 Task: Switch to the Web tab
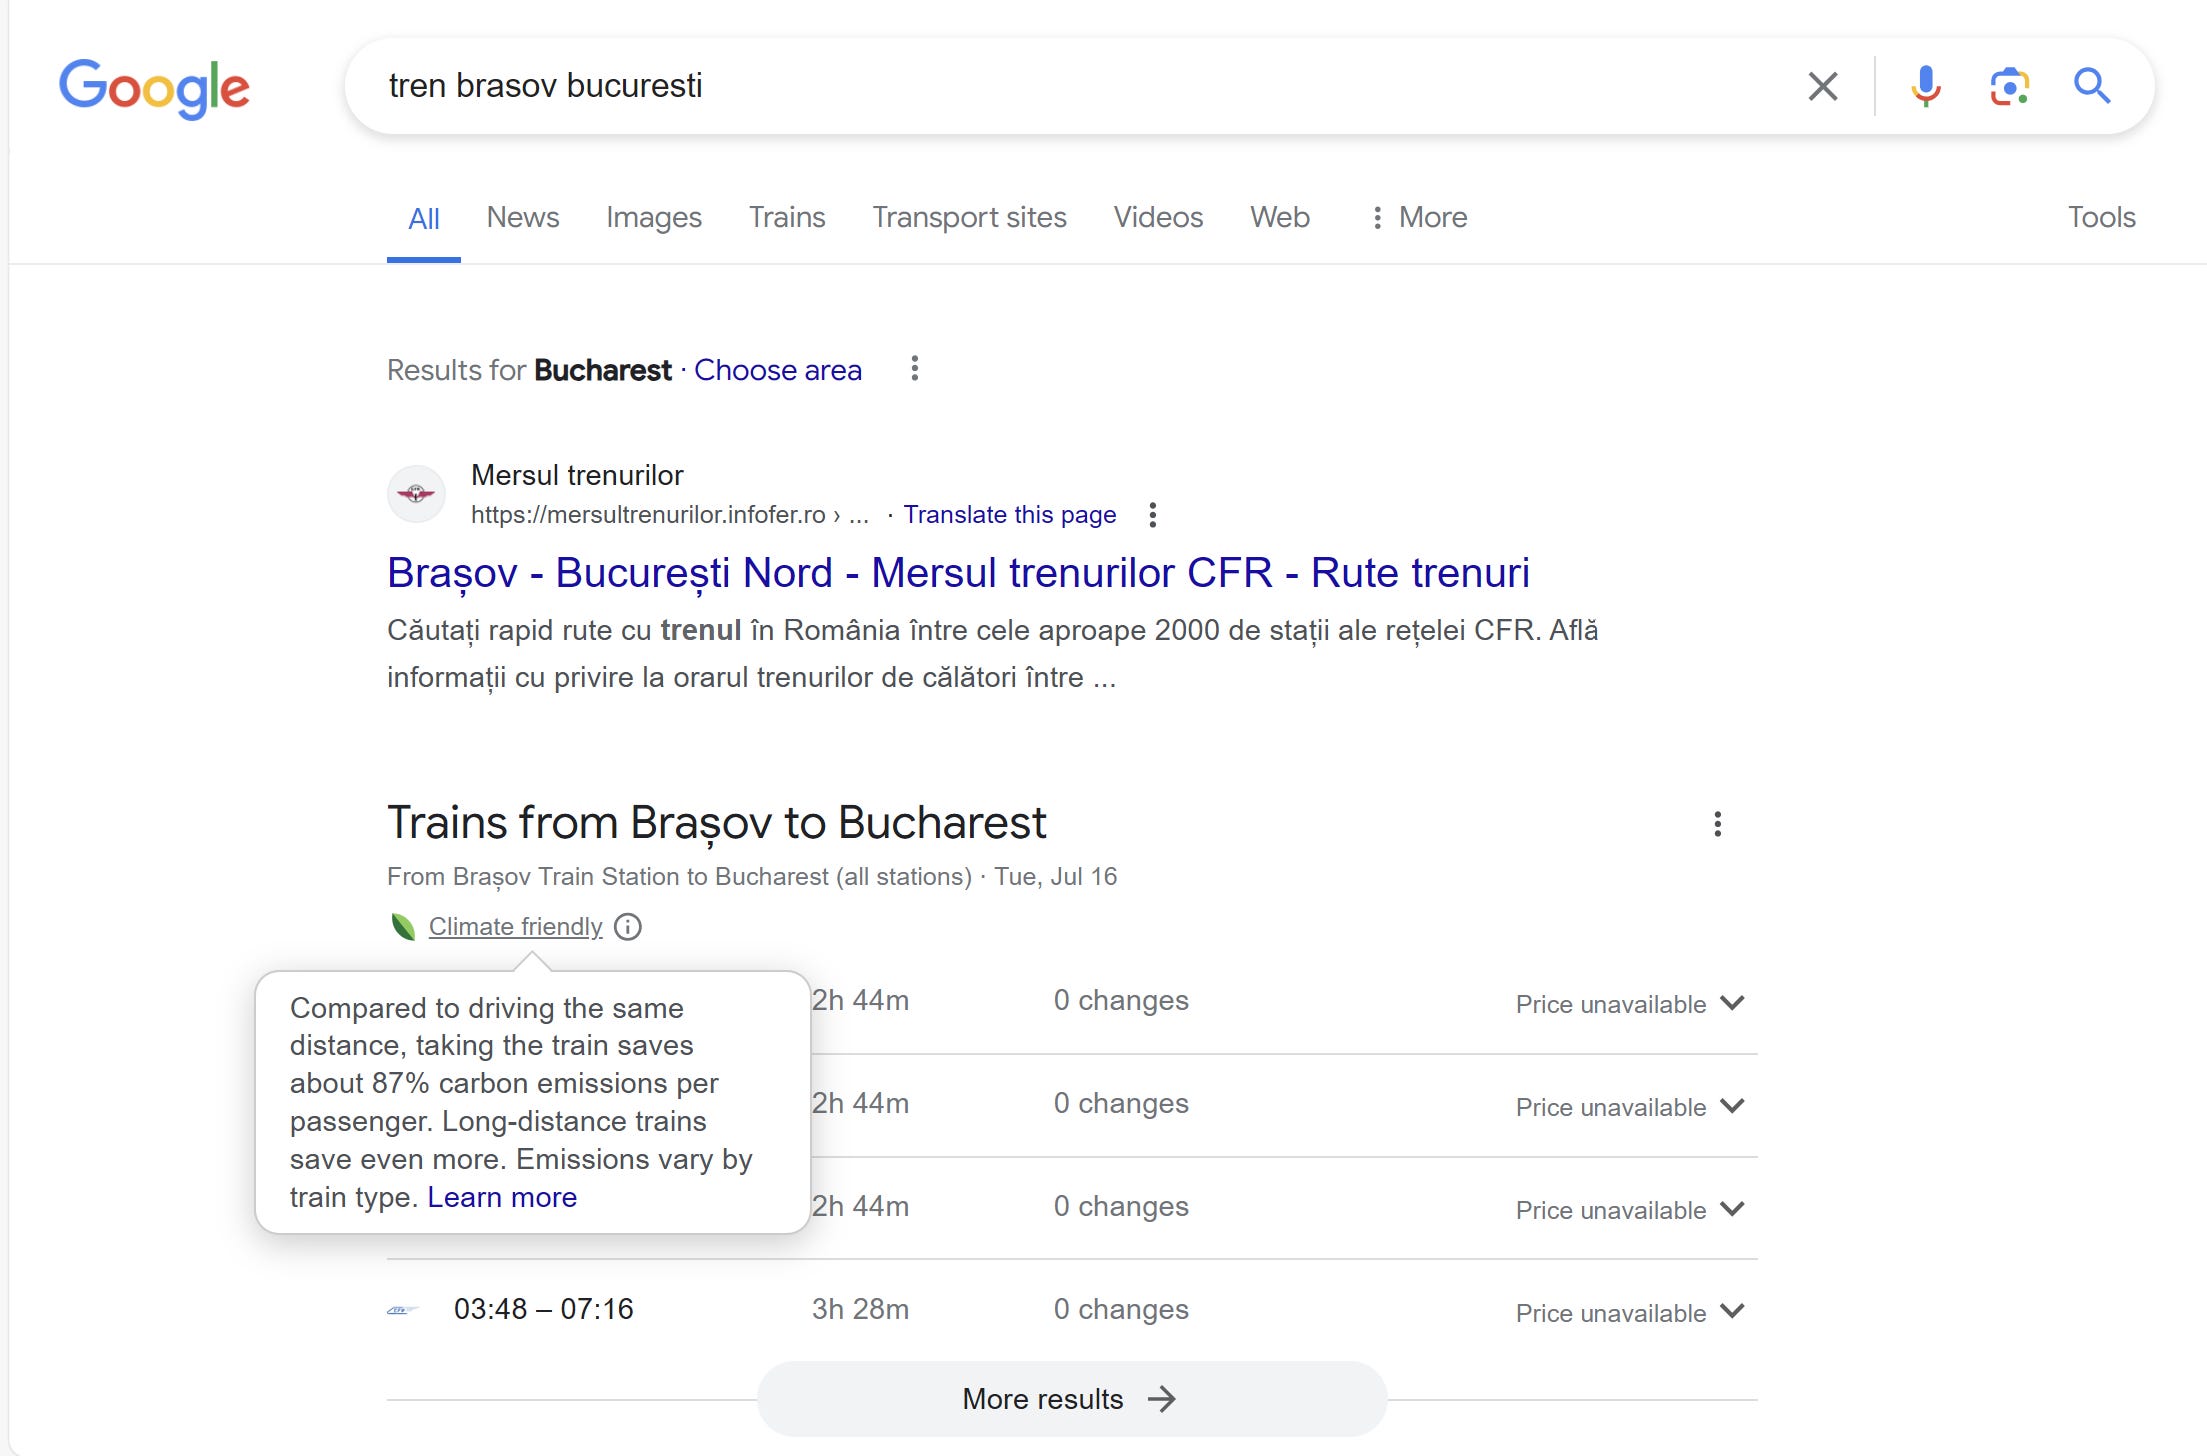pos(1280,217)
